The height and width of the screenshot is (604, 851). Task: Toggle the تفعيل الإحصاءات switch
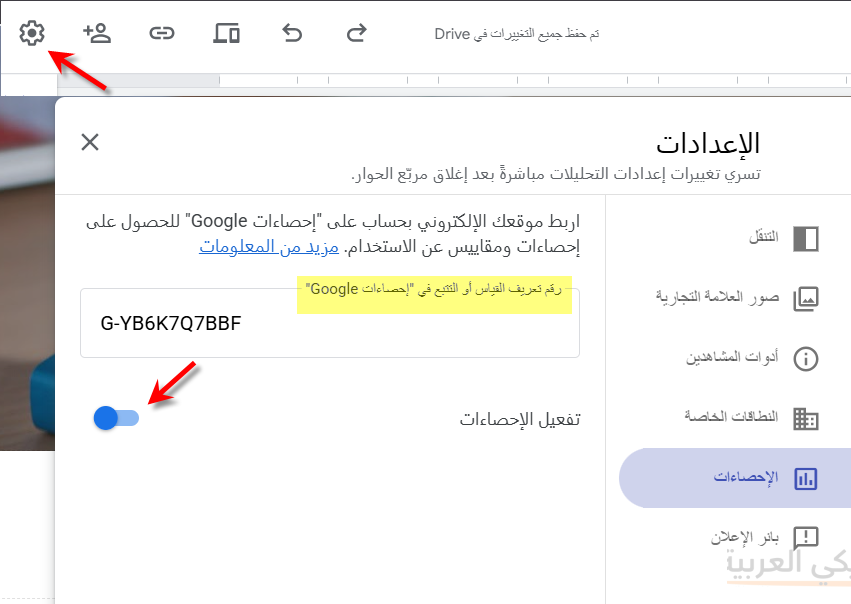coord(116,418)
